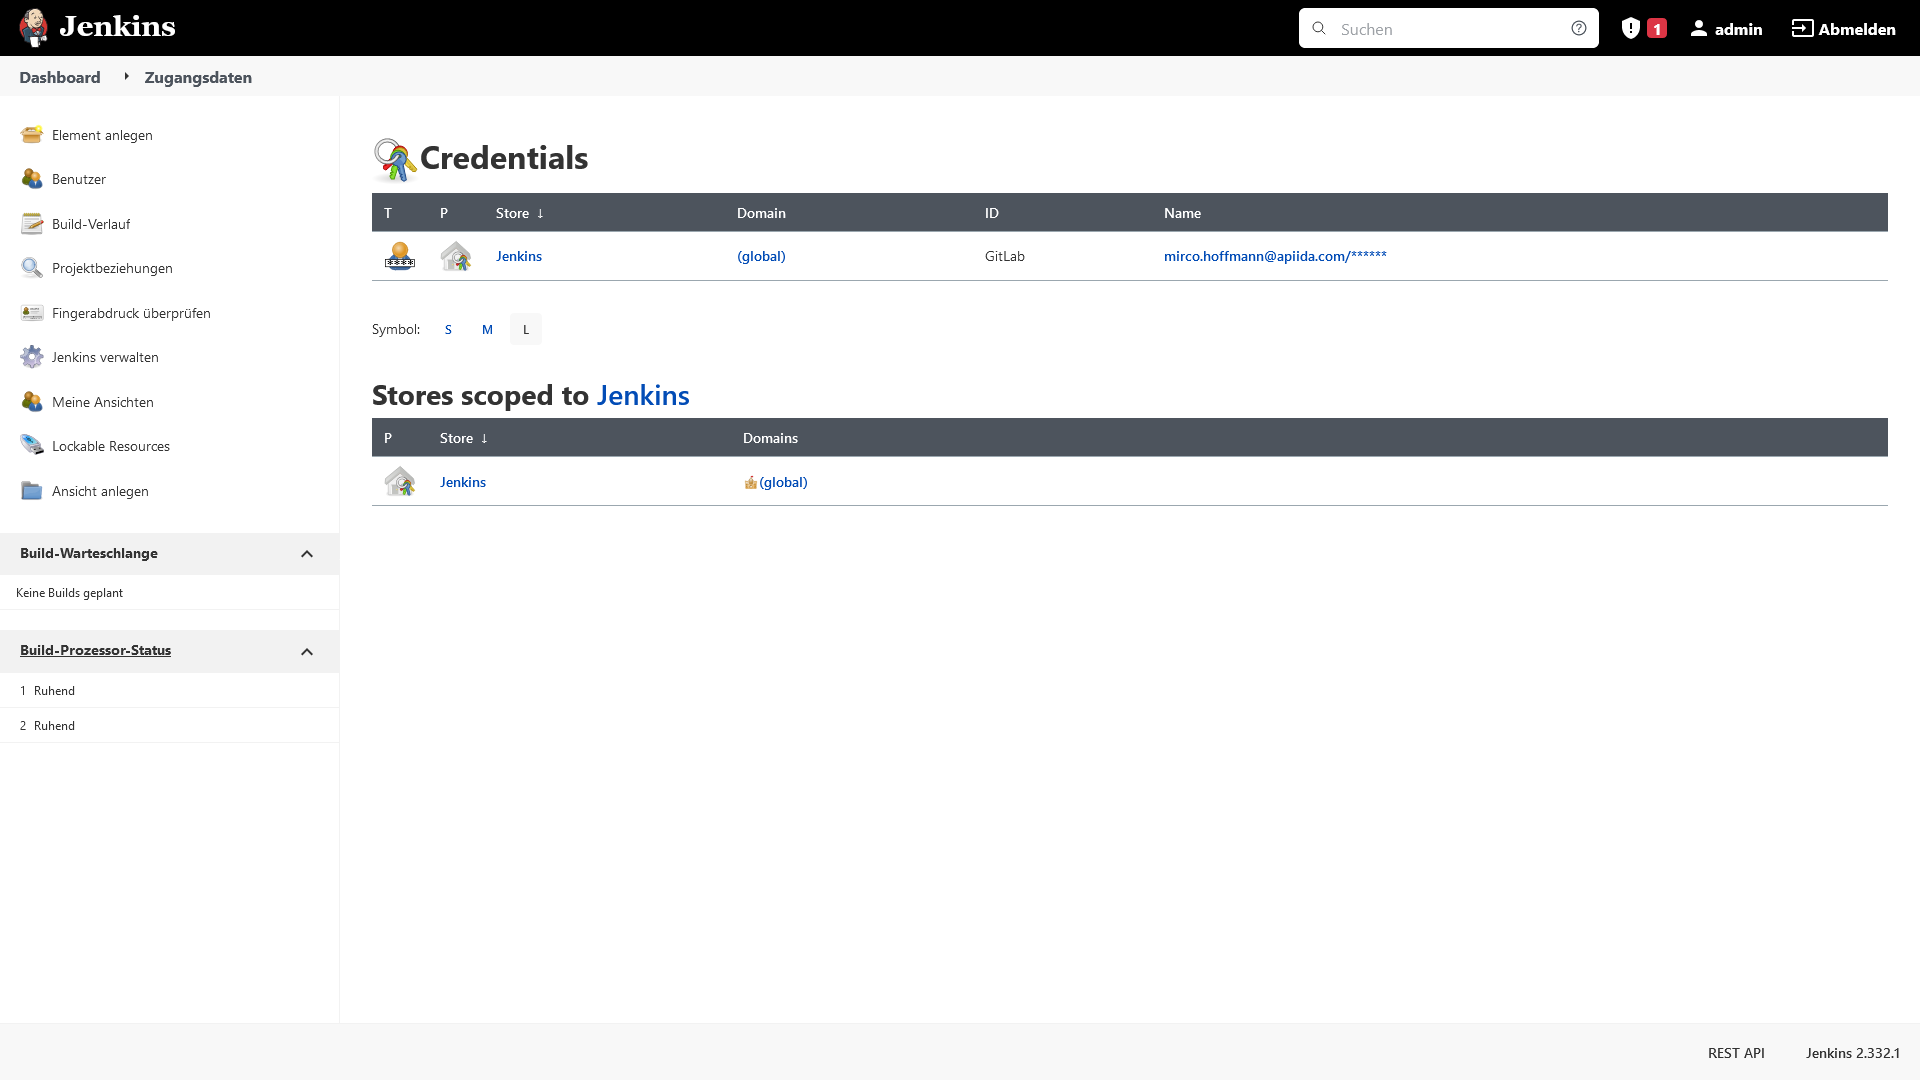Open Projektbeziehungen in the sidebar
This screenshot has height=1080, width=1920.
click(x=112, y=268)
